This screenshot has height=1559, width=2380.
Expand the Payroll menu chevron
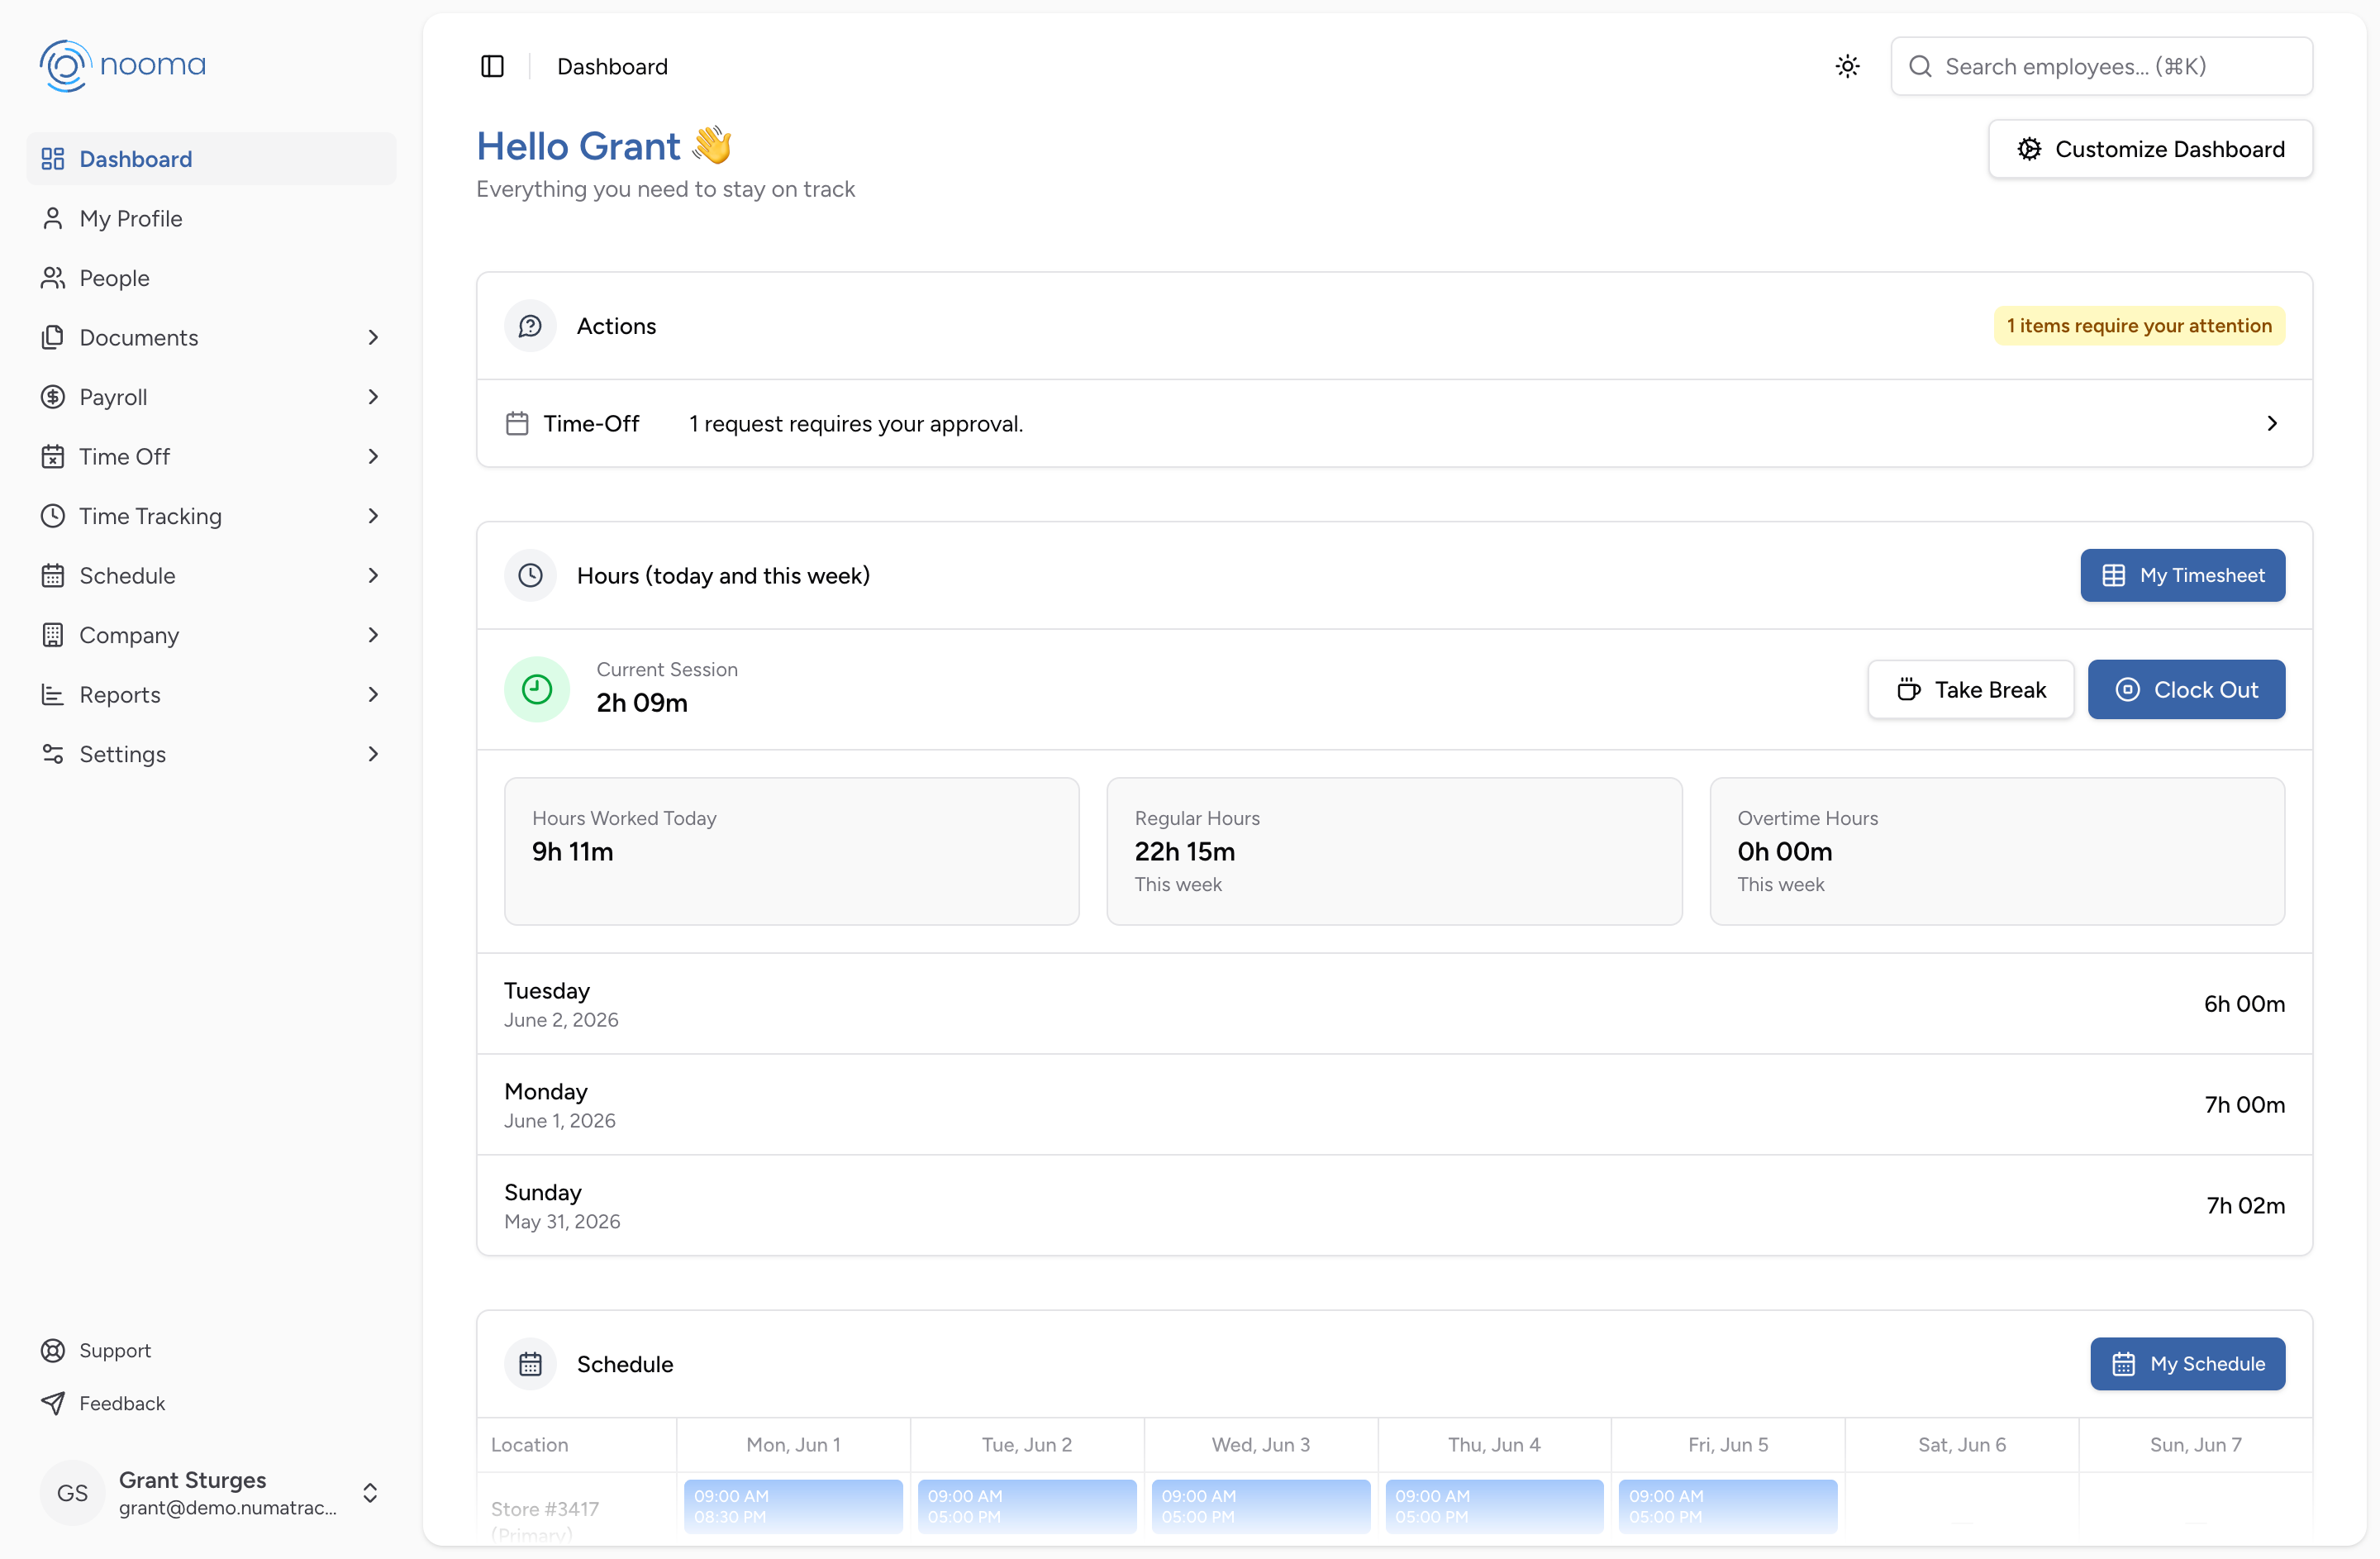coord(373,397)
